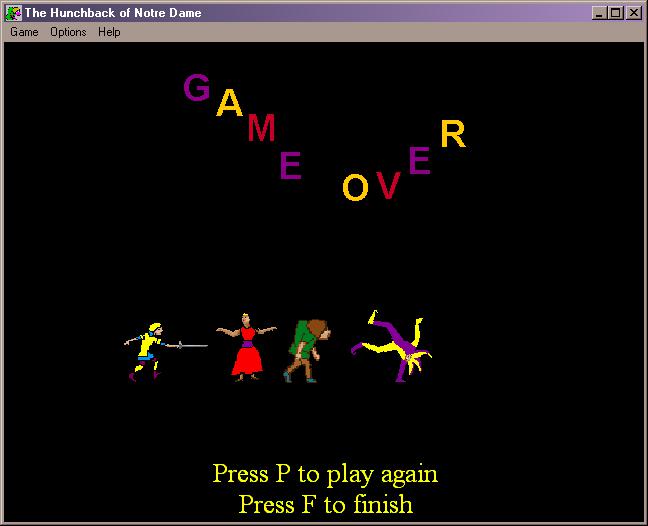The image size is (648, 526).
Task: Click the window title text
Action: [113, 13]
